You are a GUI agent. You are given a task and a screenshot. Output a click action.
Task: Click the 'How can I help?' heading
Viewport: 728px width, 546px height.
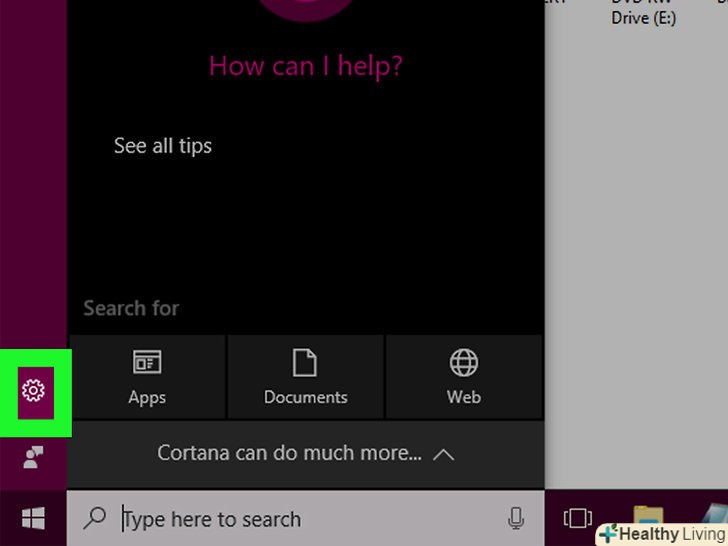(x=305, y=66)
